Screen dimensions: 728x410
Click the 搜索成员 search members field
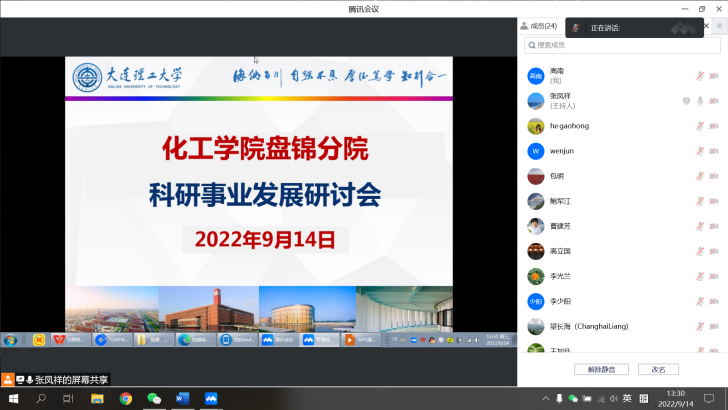[x=620, y=45]
